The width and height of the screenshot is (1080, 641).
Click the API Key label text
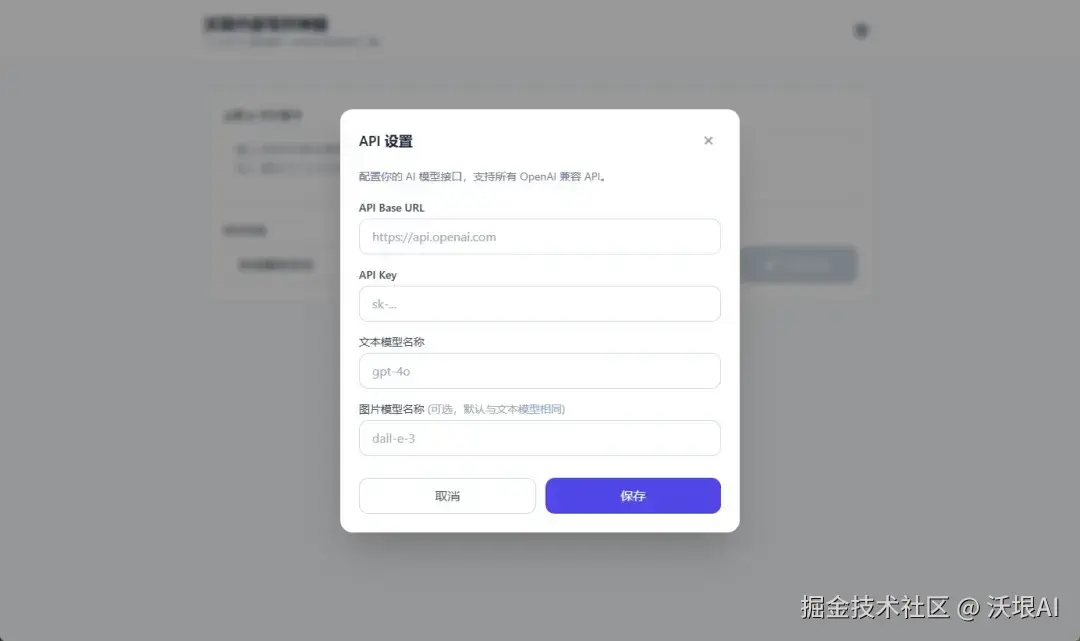[377, 275]
